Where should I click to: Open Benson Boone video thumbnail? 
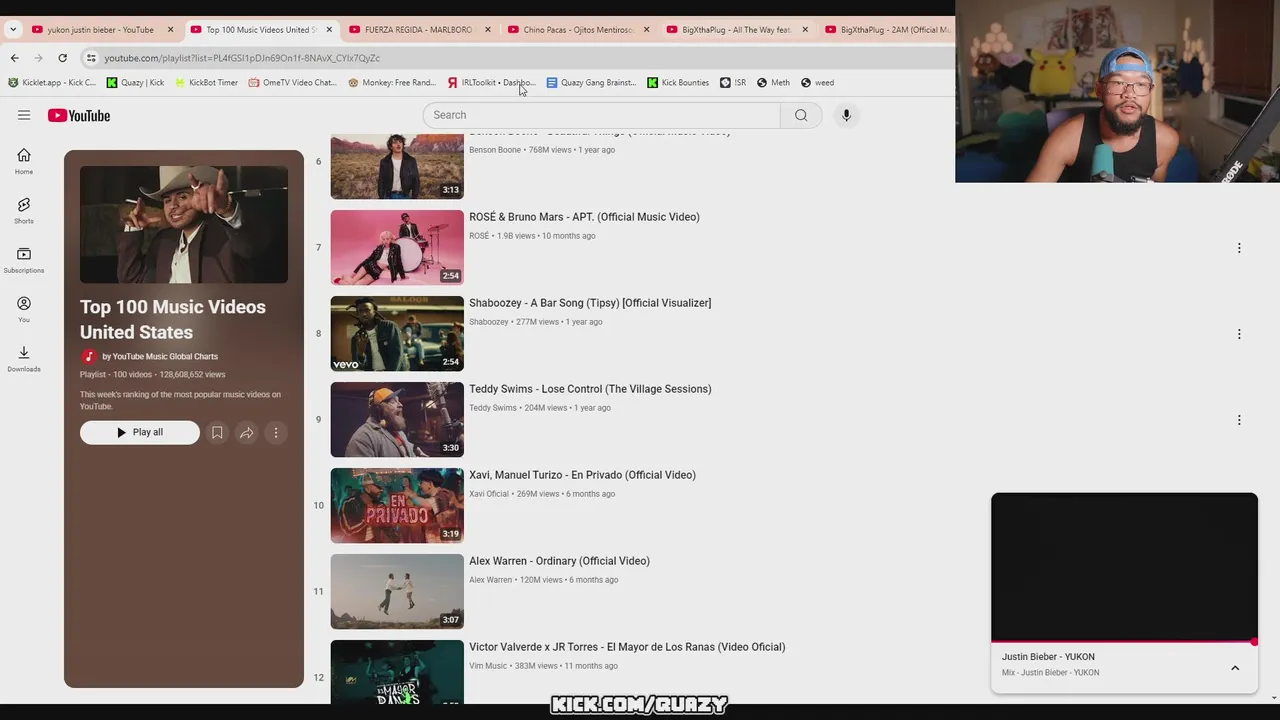point(397,167)
